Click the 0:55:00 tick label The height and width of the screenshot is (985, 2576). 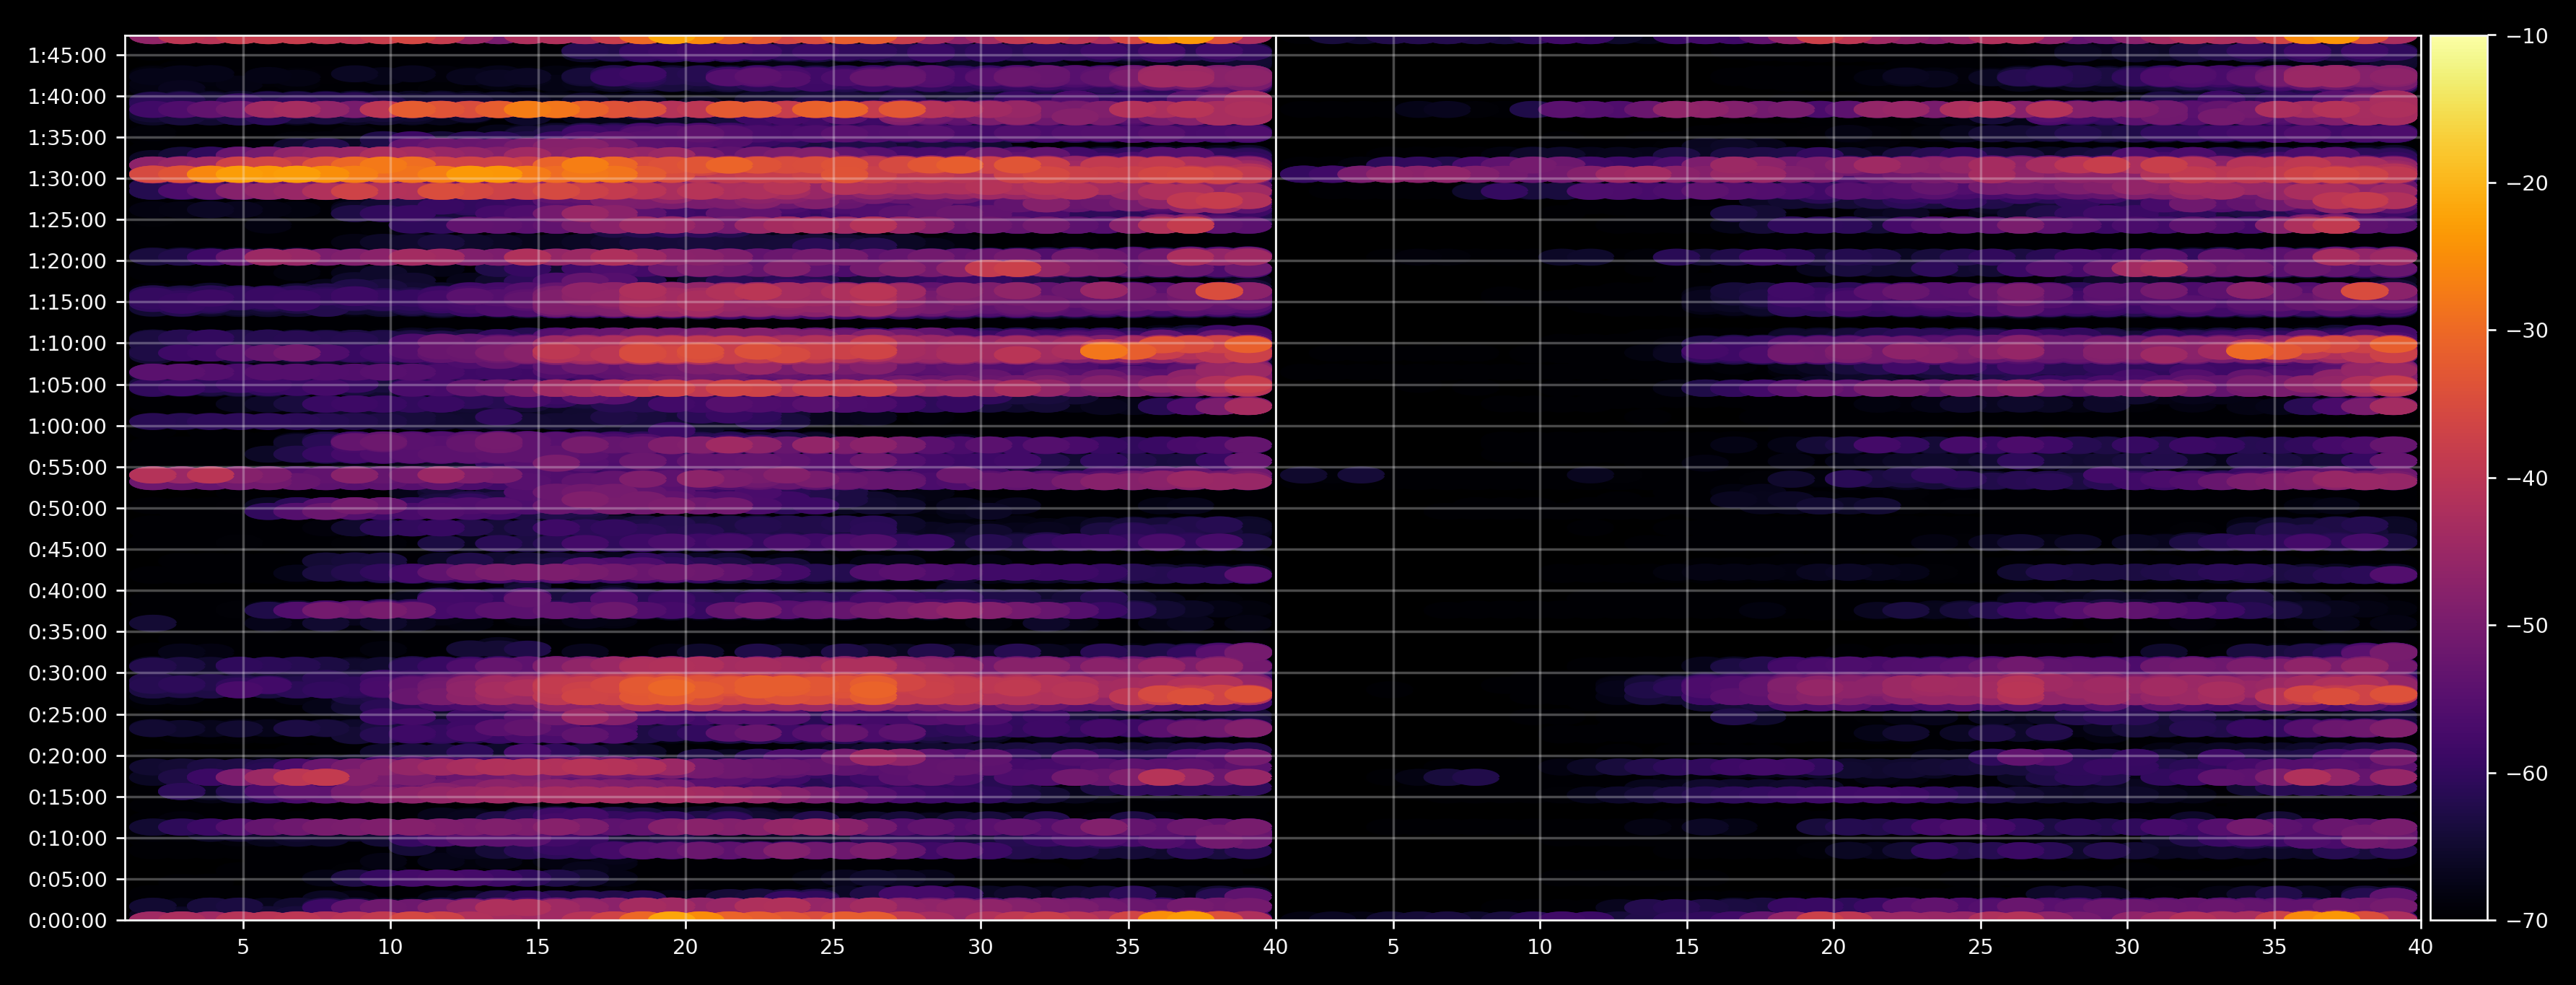pyautogui.click(x=67, y=467)
